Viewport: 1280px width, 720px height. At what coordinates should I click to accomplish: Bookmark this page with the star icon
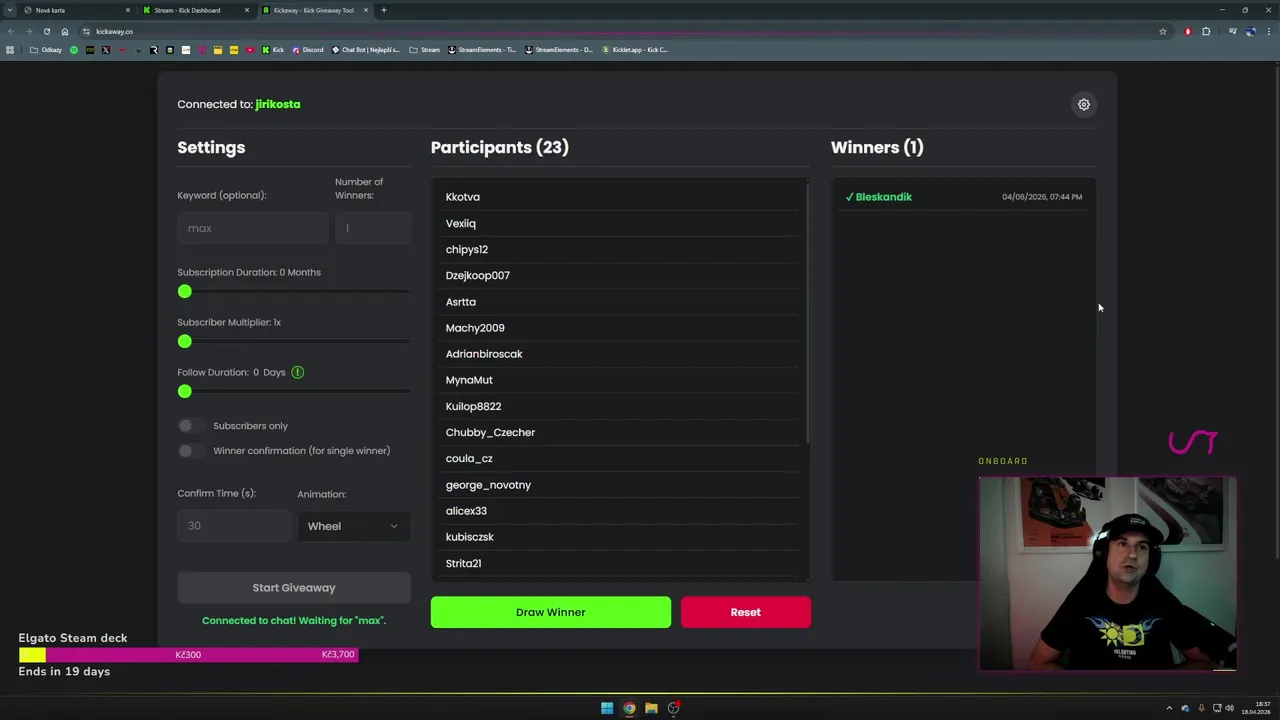tap(1163, 31)
